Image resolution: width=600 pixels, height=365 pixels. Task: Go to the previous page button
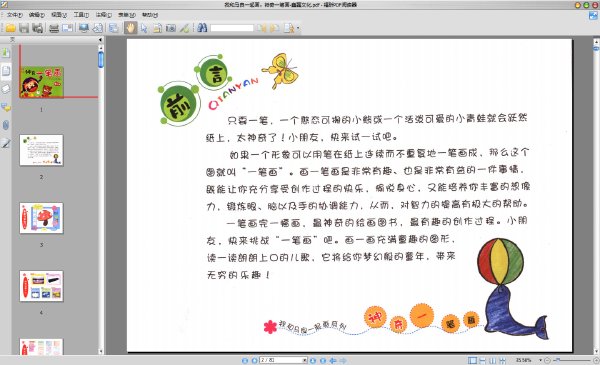click(254, 360)
